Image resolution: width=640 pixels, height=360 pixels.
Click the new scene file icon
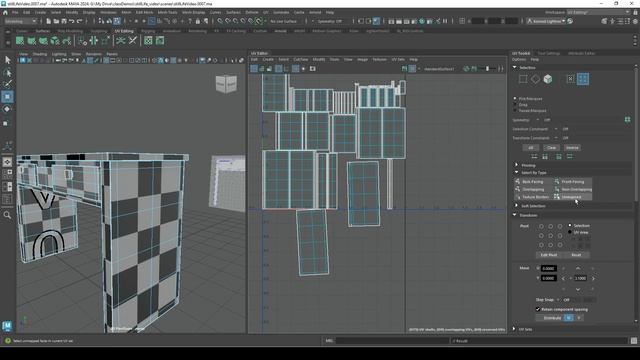coord(49,21)
